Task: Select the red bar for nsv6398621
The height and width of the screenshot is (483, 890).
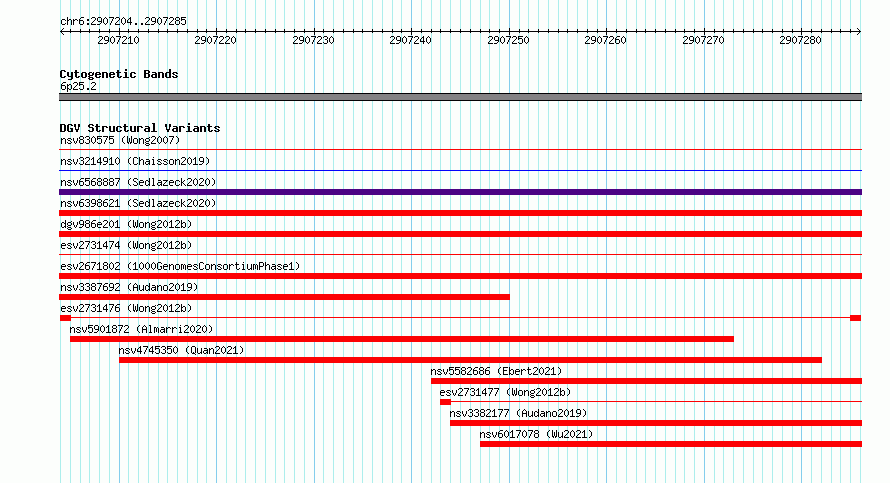Action: tap(460, 213)
